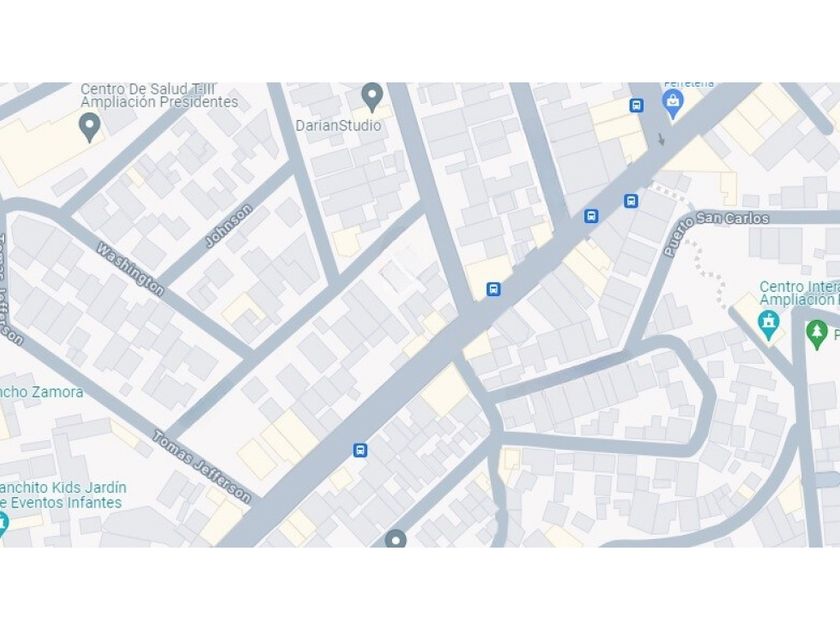
Task: Open the green tree park pin
Action: pos(816,334)
